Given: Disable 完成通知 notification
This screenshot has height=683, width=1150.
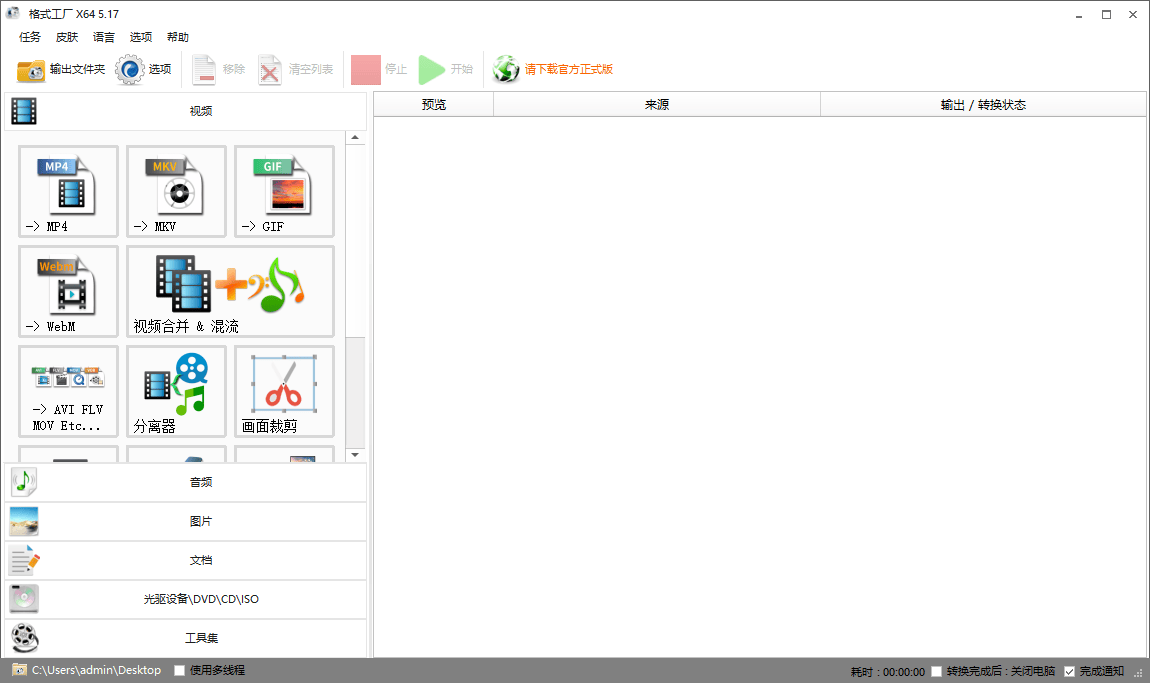Looking at the screenshot, I should click(1069, 670).
